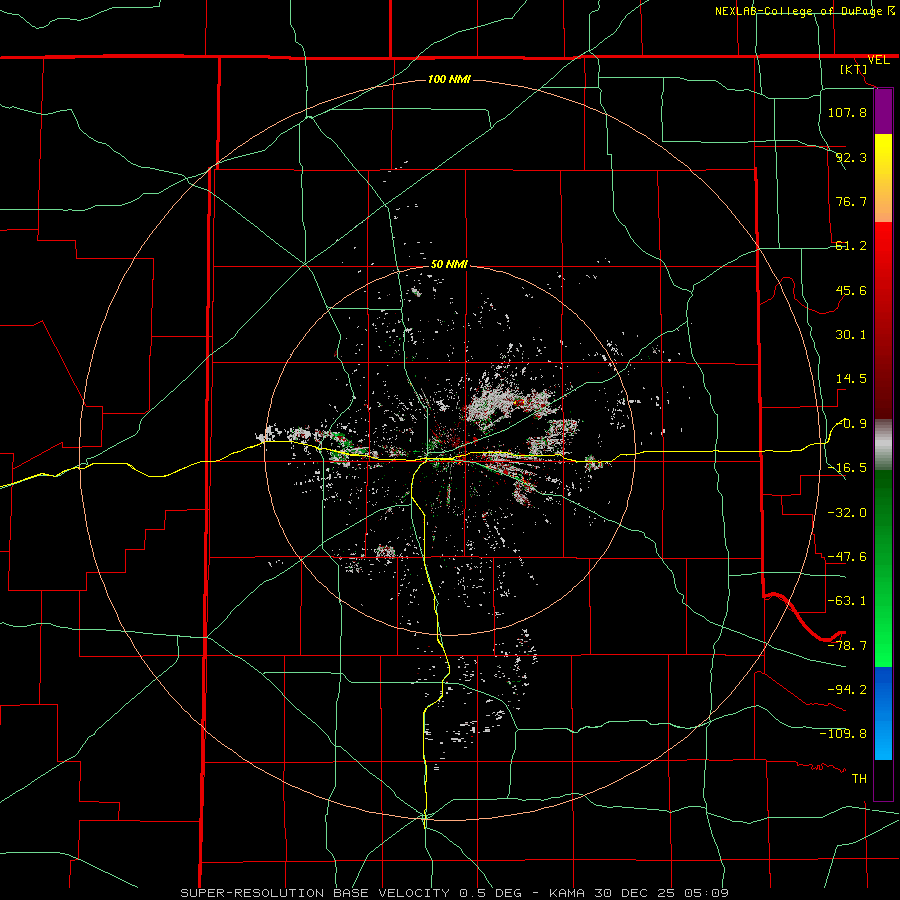The height and width of the screenshot is (900, 900).
Task: Select the -32.0 velocity scale value
Action: pyautogui.click(x=847, y=512)
